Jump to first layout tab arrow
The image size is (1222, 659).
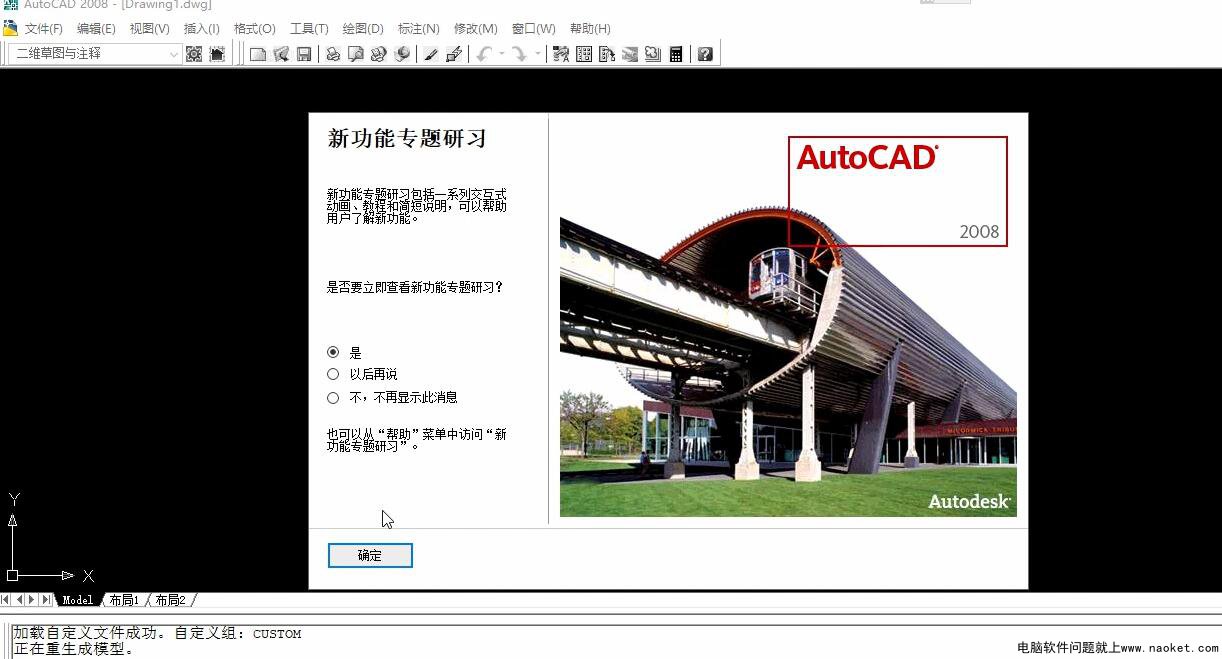(x=6, y=599)
